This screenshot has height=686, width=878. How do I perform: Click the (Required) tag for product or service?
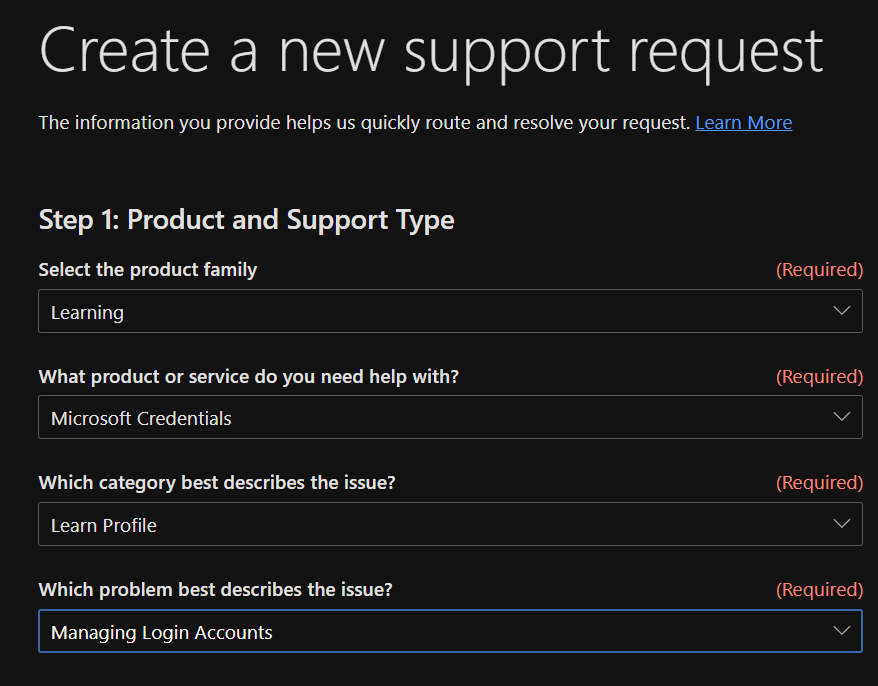[x=820, y=376]
